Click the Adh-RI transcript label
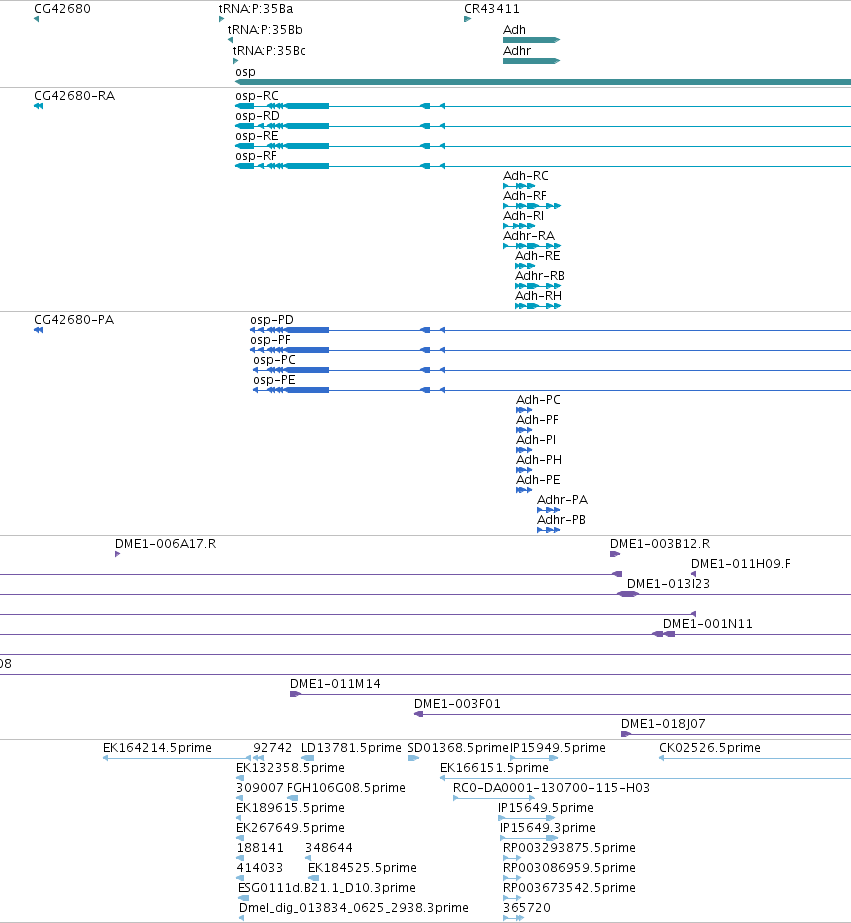The height and width of the screenshot is (923, 851). pyautogui.click(x=524, y=216)
